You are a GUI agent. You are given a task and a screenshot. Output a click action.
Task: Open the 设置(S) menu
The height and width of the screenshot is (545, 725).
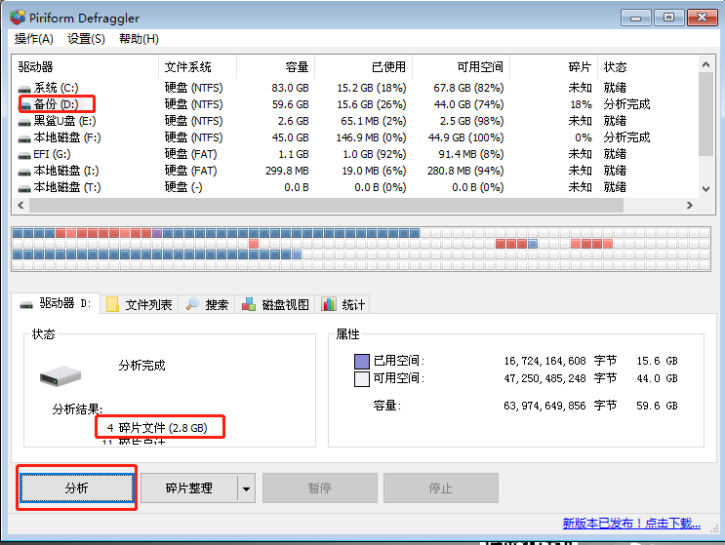[86, 39]
